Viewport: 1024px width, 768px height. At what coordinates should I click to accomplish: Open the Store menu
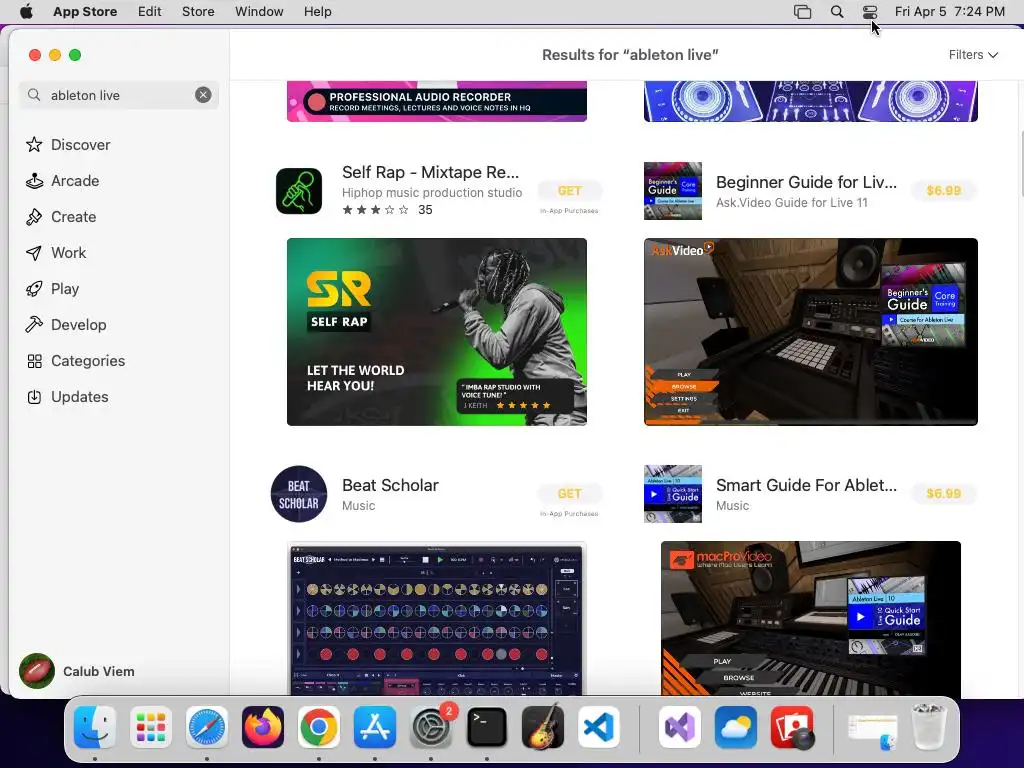[198, 12]
